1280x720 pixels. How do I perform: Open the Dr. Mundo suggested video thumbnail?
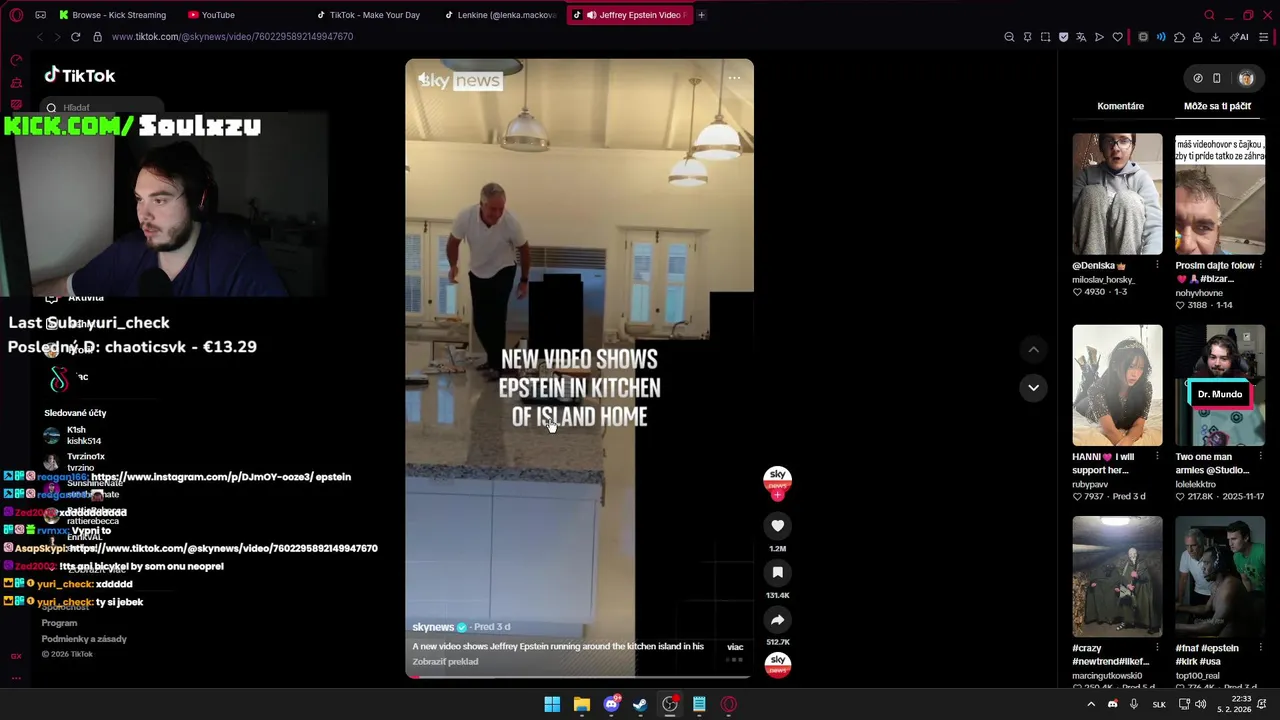[x=1219, y=385]
